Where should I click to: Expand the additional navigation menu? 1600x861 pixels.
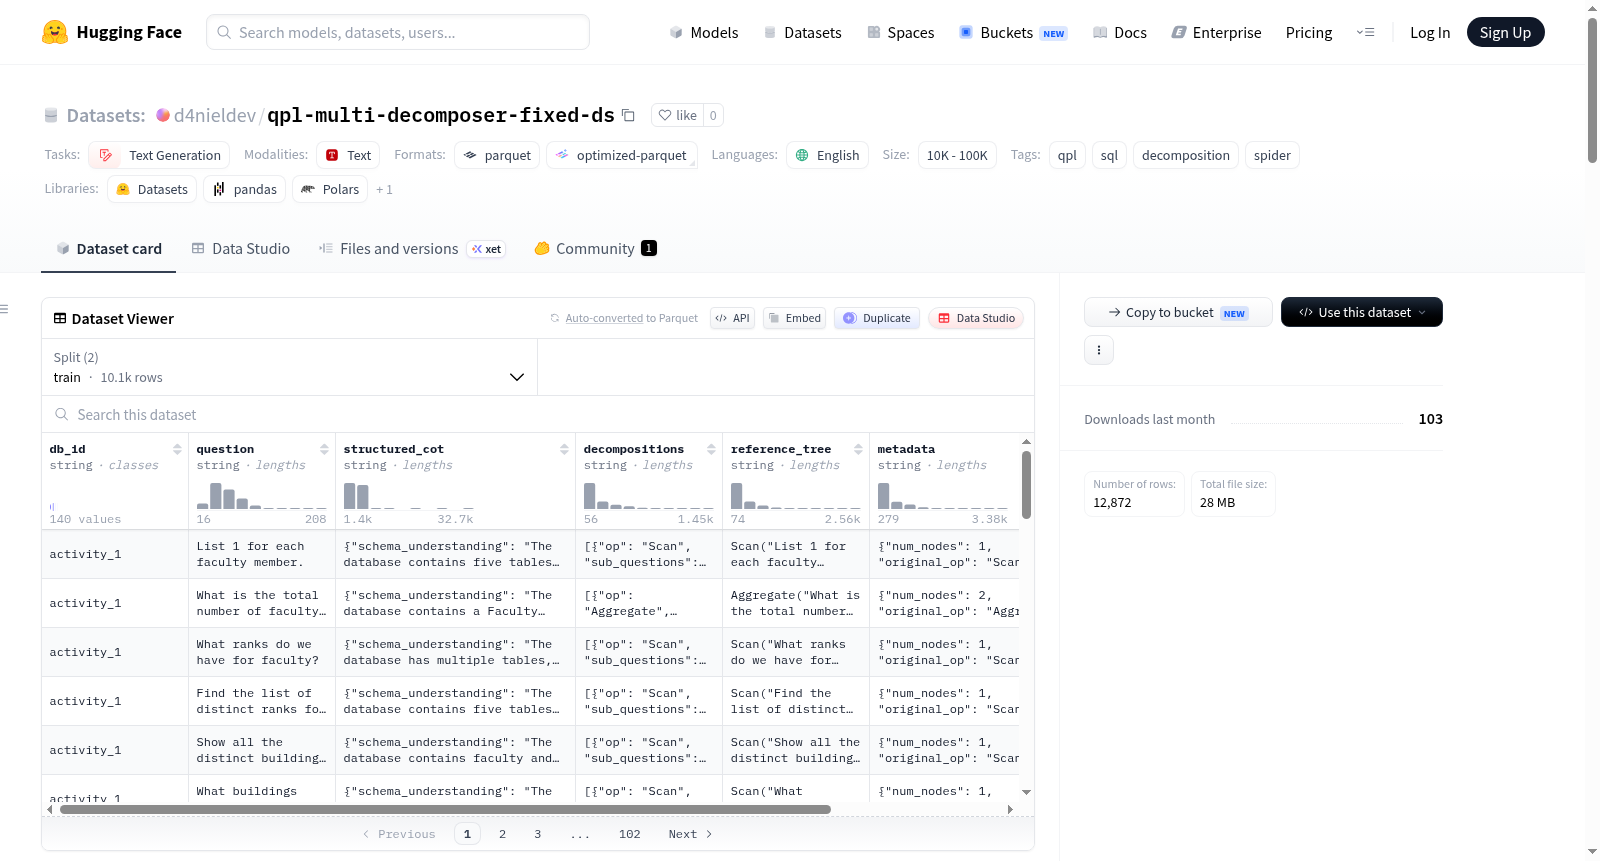click(1365, 32)
